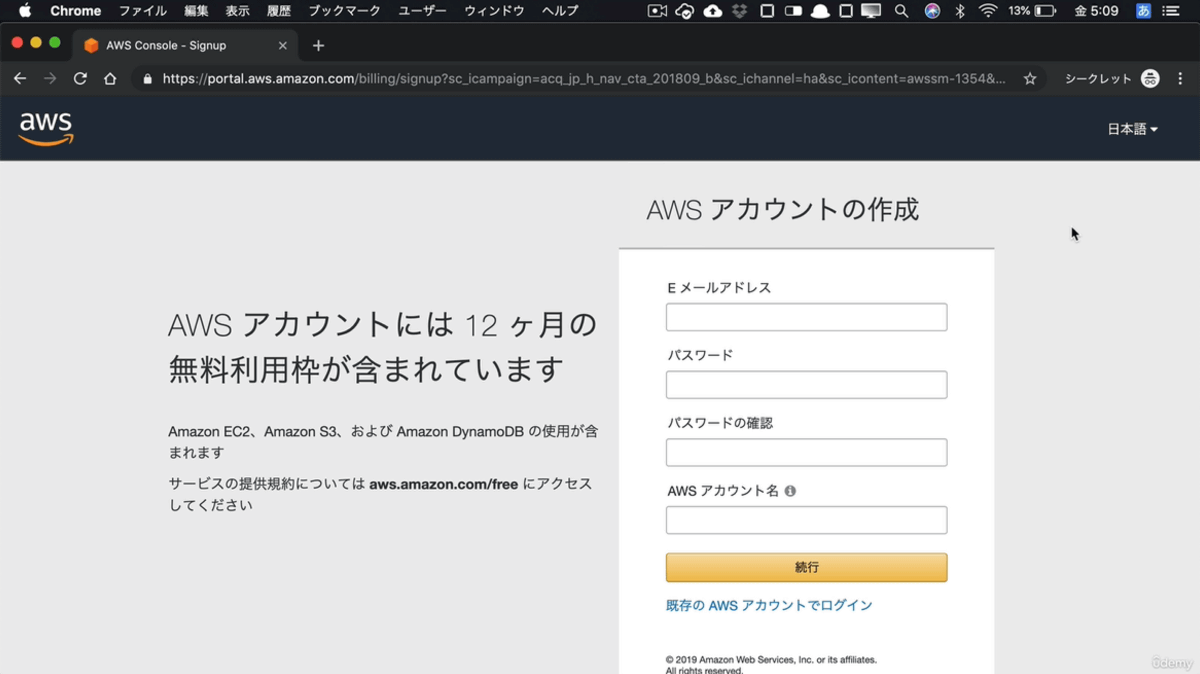Open Chrome's three-dot menu

1180,78
